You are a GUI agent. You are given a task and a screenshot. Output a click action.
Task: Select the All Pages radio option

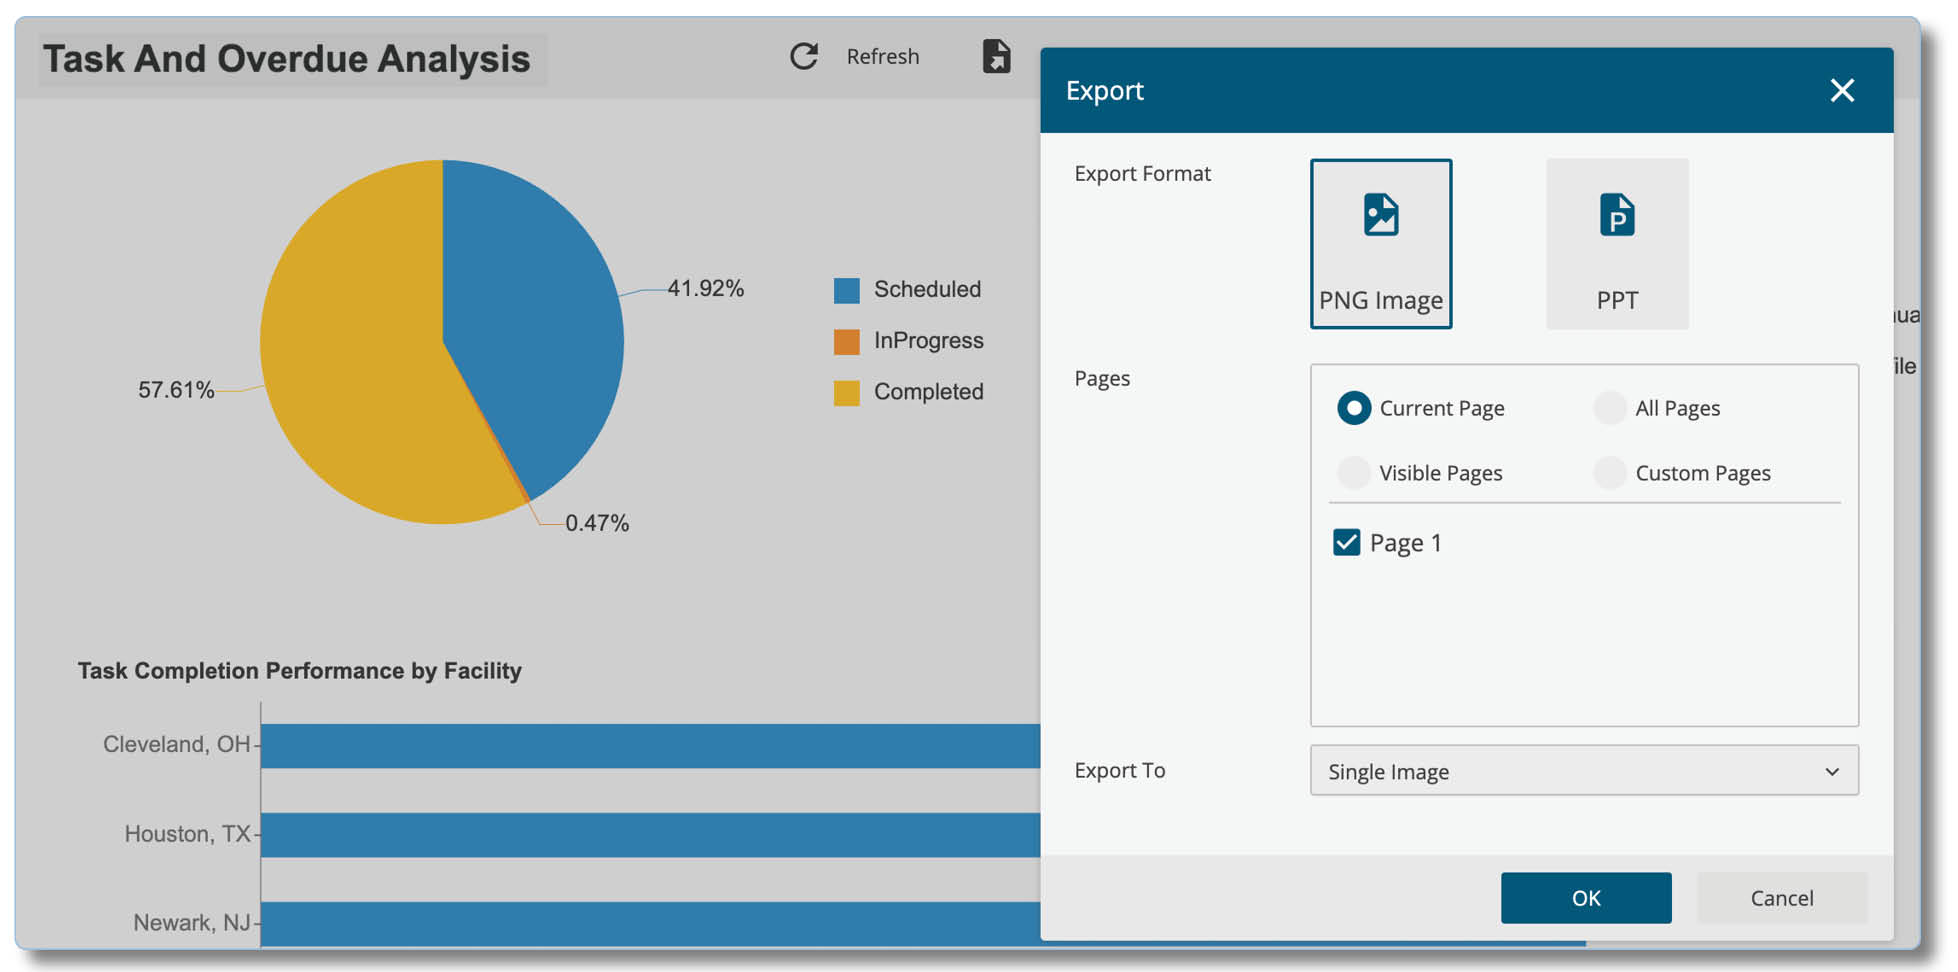coord(1610,408)
